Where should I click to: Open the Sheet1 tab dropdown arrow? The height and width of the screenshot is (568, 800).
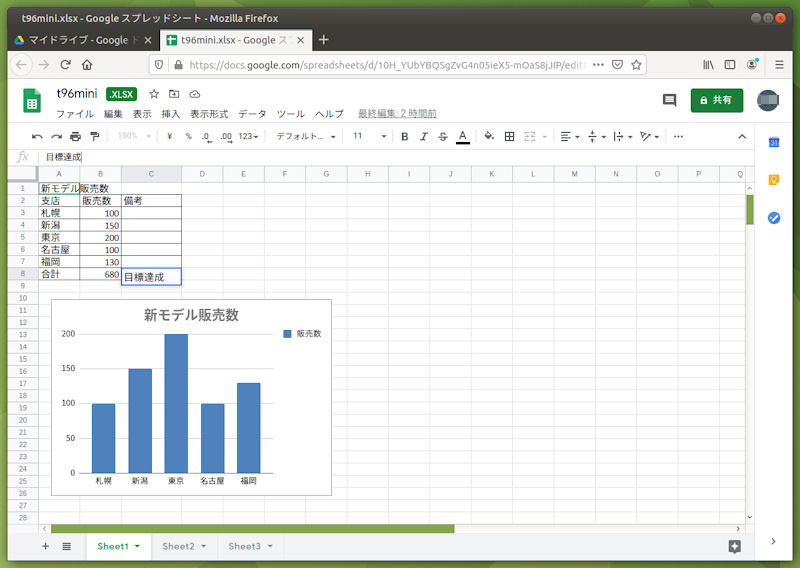click(137, 546)
